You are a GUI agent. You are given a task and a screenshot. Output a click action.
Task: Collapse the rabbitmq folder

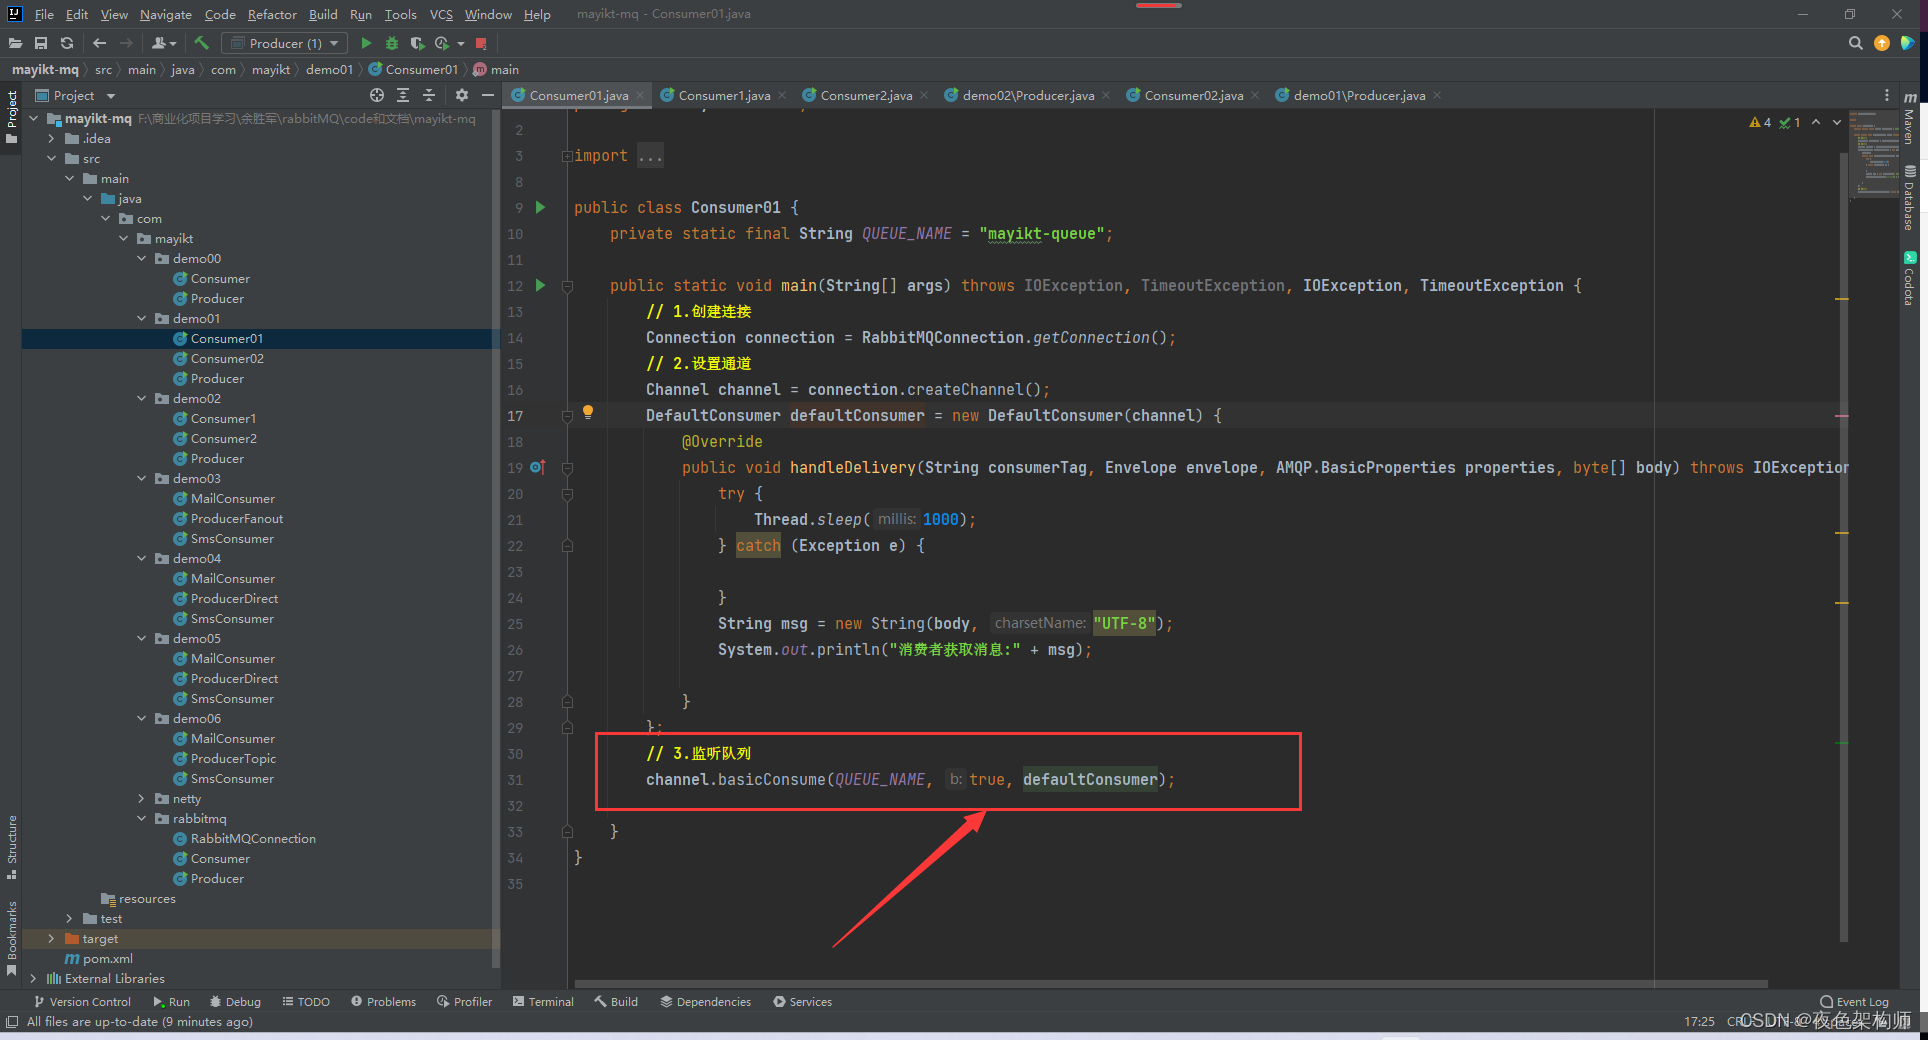(x=142, y=818)
